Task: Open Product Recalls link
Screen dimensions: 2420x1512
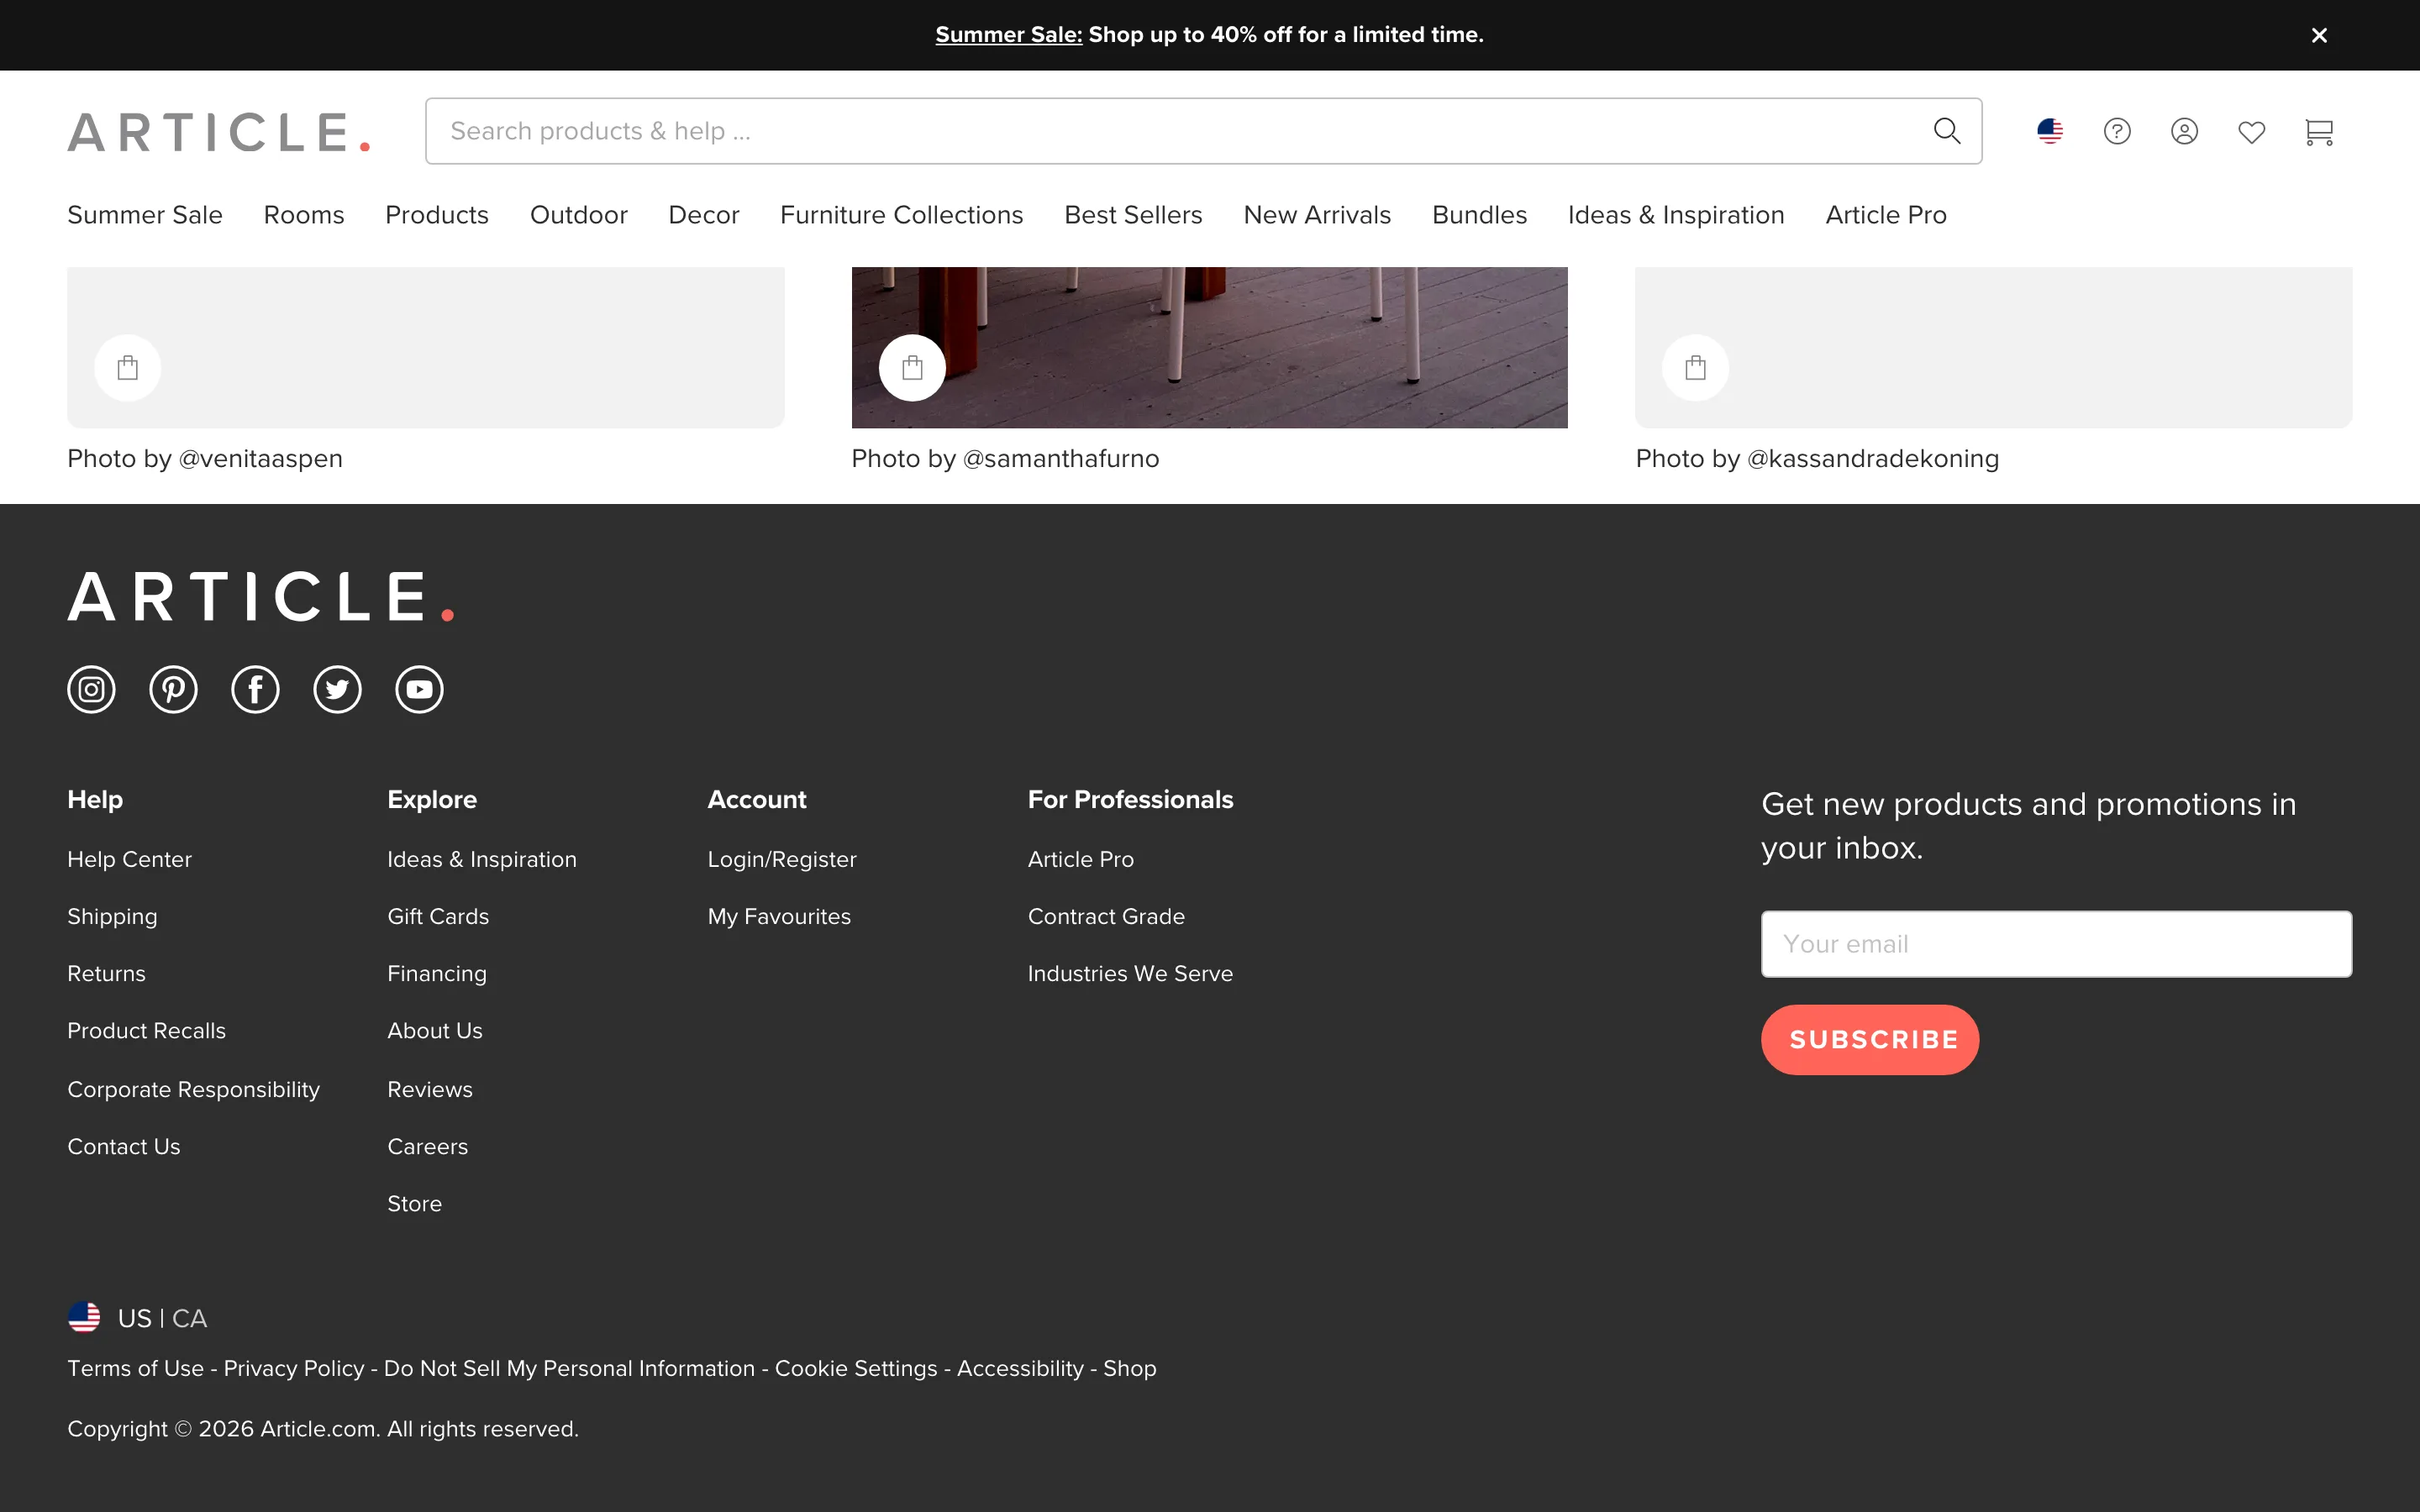Action: [x=146, y=1031]
